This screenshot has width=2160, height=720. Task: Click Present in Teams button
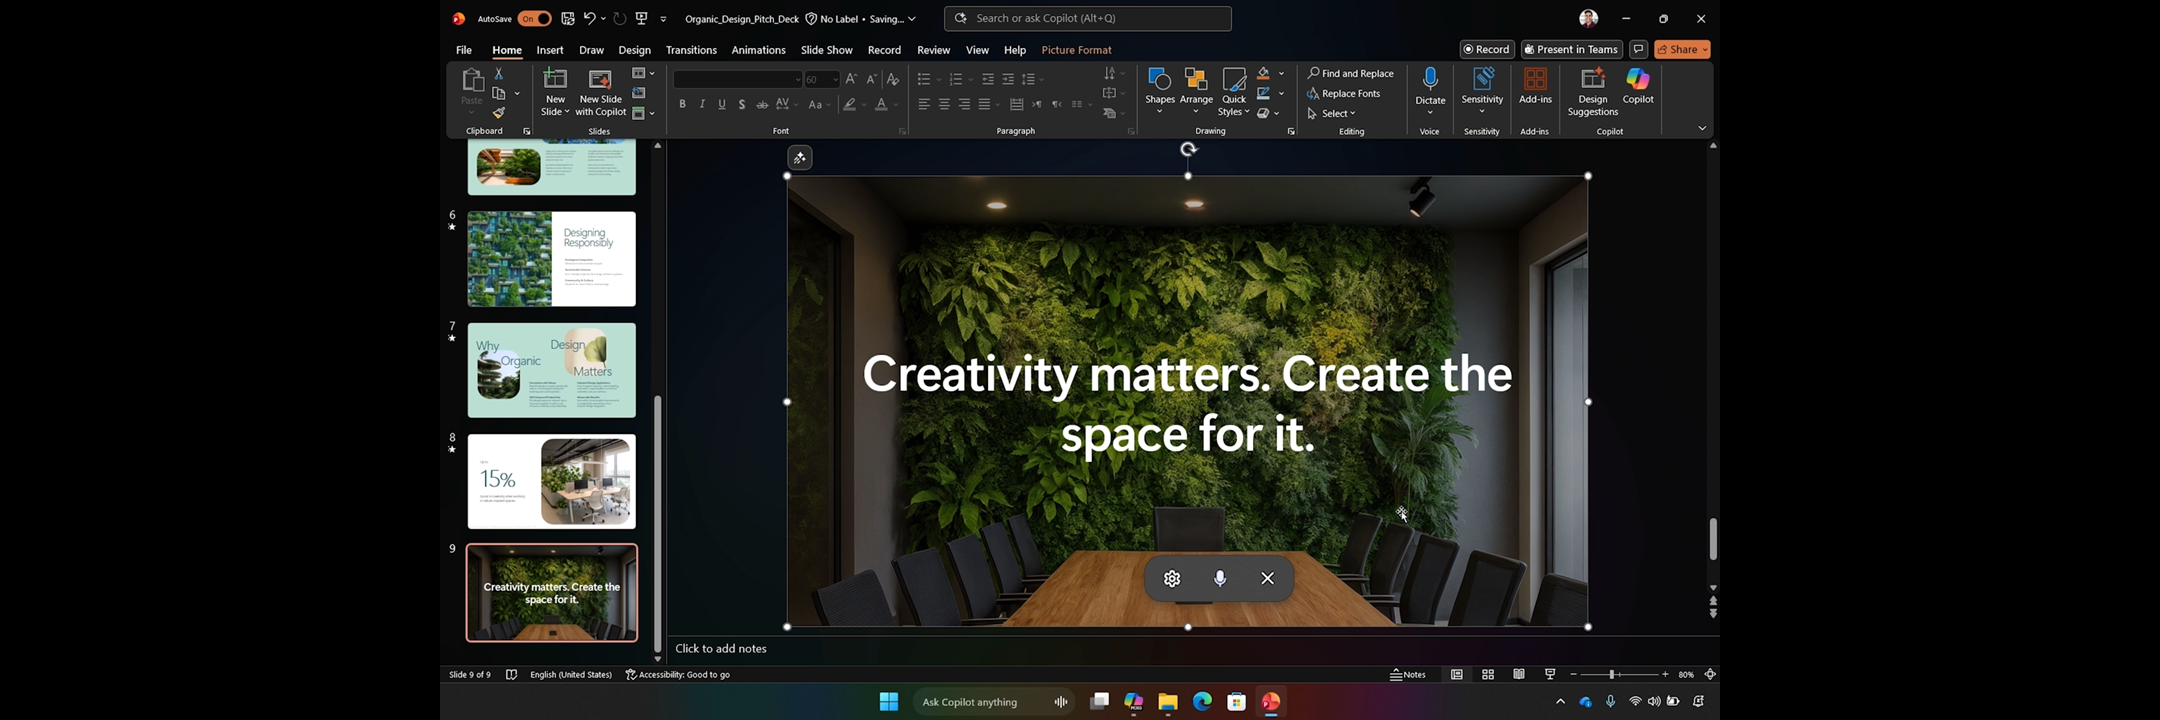(x=1572, y=49)
